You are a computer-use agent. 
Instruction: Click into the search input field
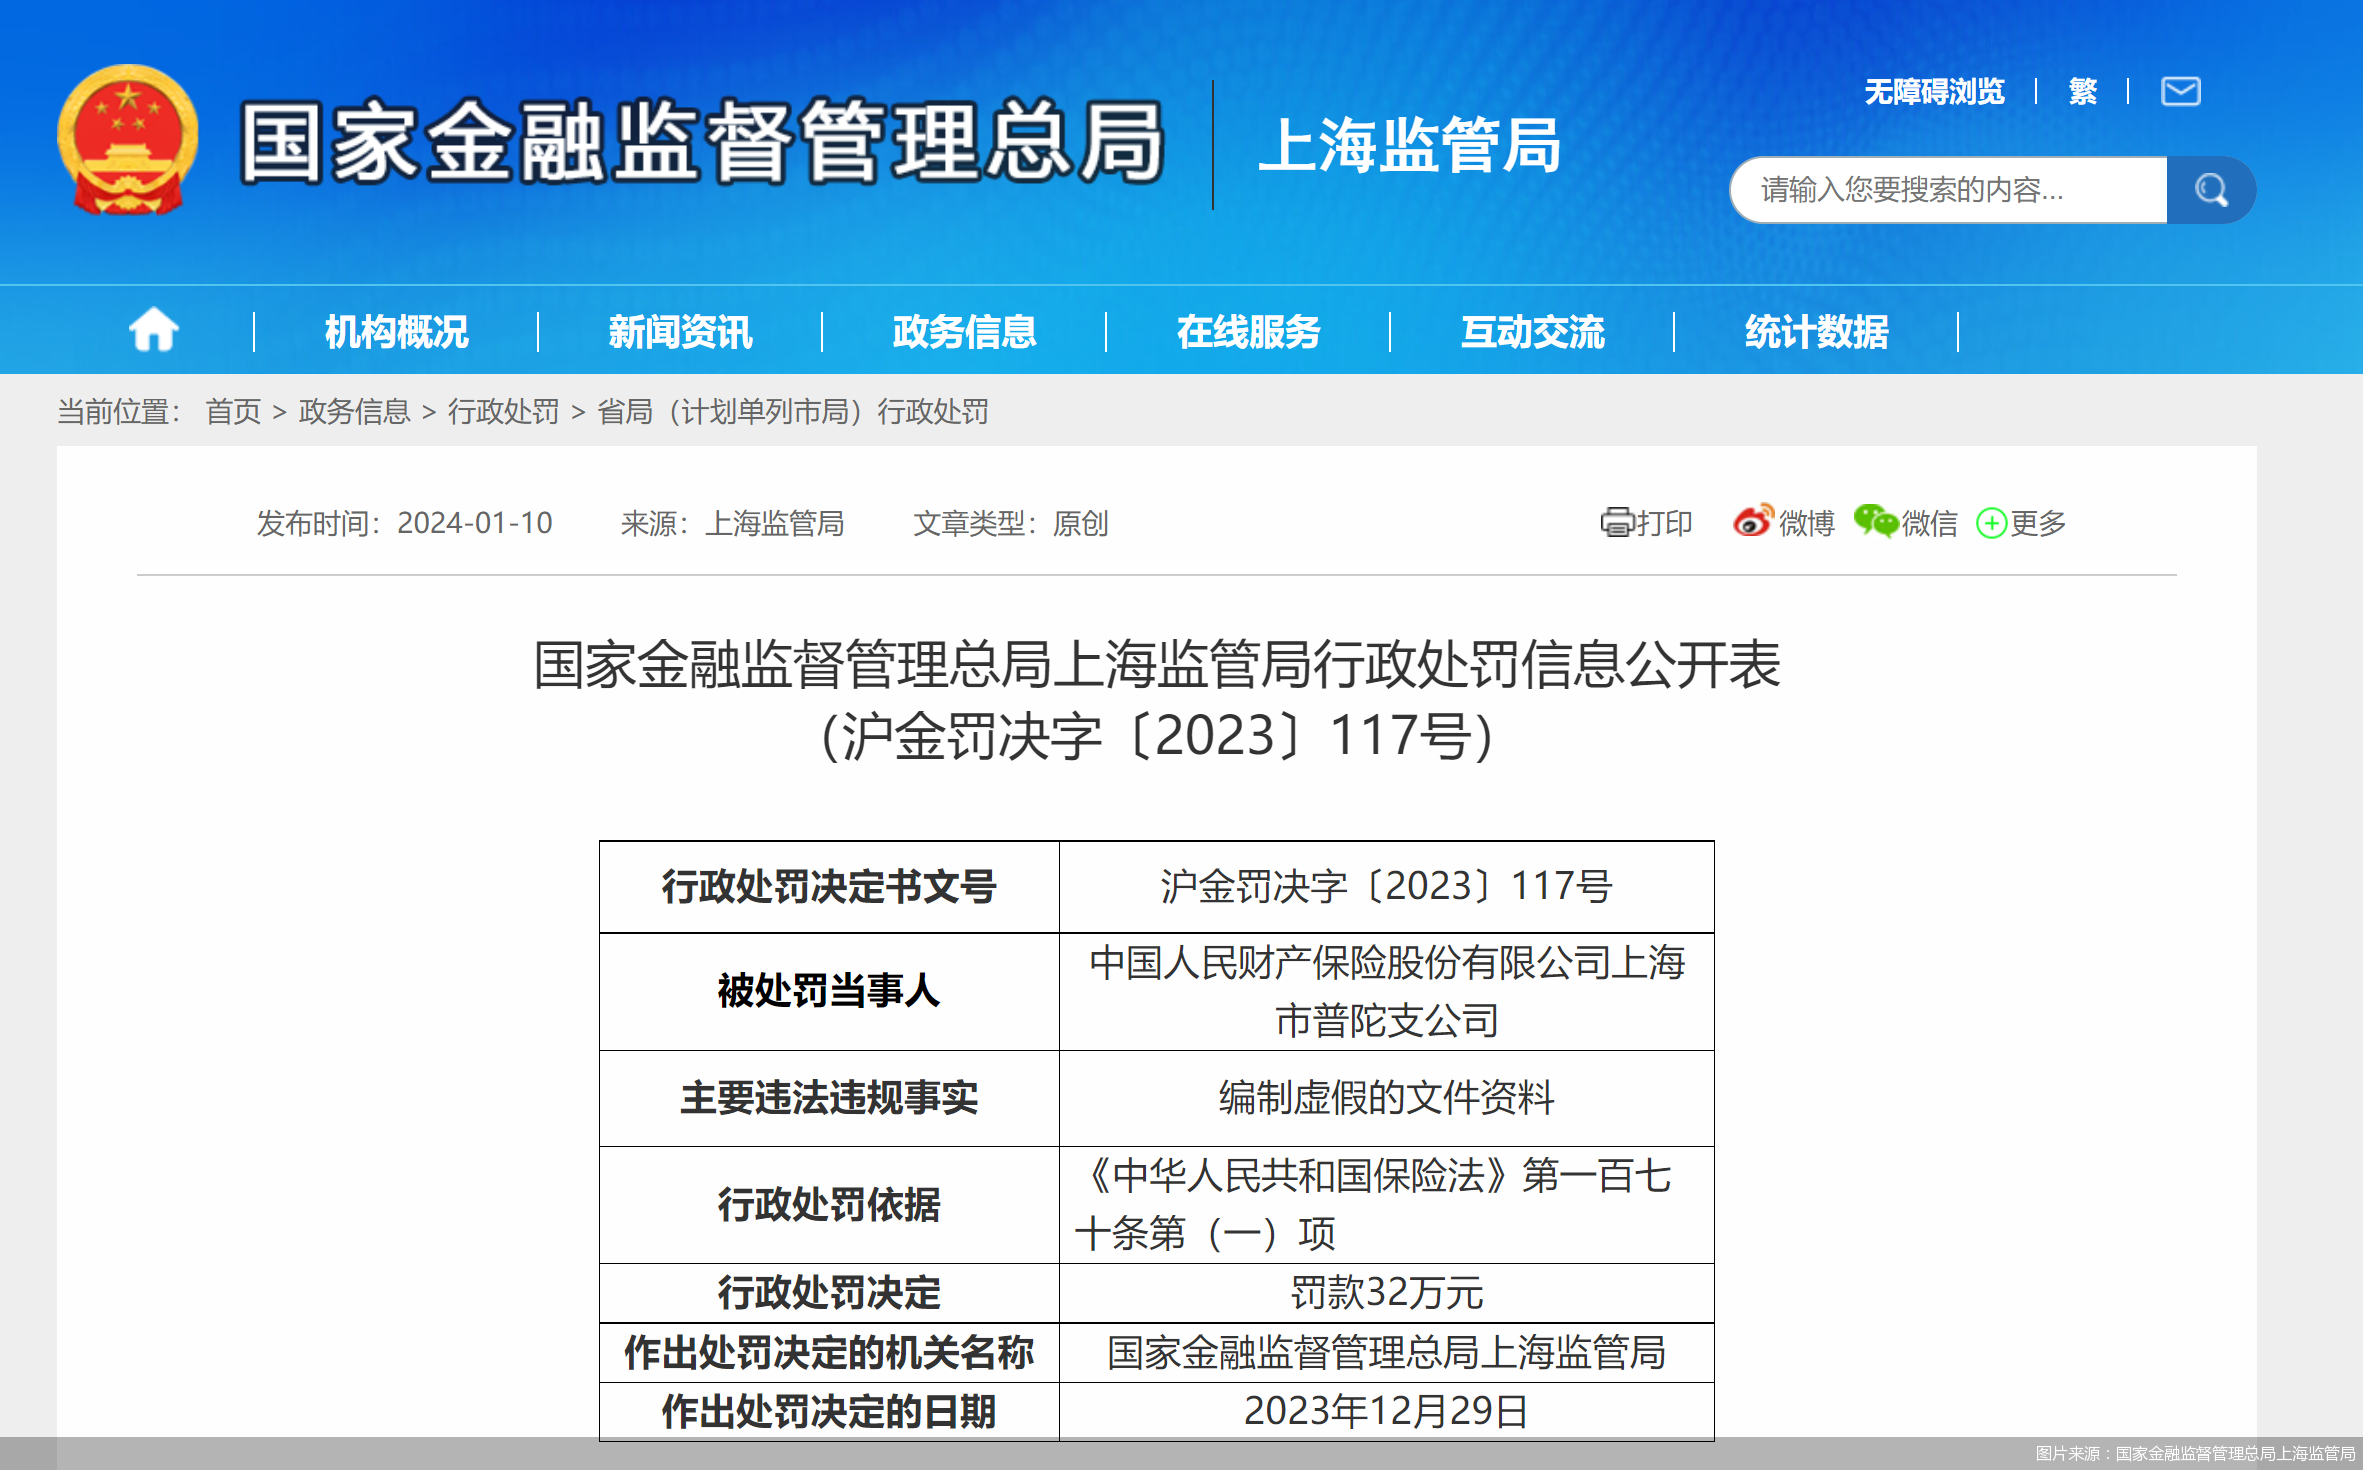click(1949, 190)
